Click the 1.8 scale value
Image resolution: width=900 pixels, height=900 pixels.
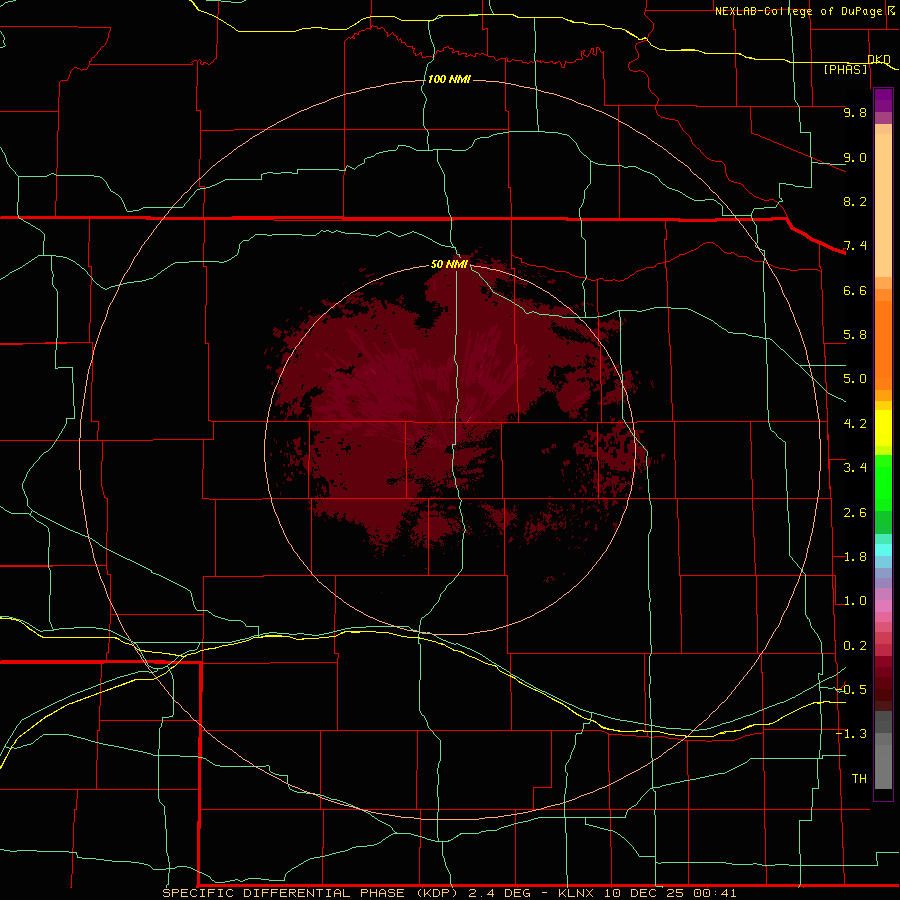coord(855,557)
